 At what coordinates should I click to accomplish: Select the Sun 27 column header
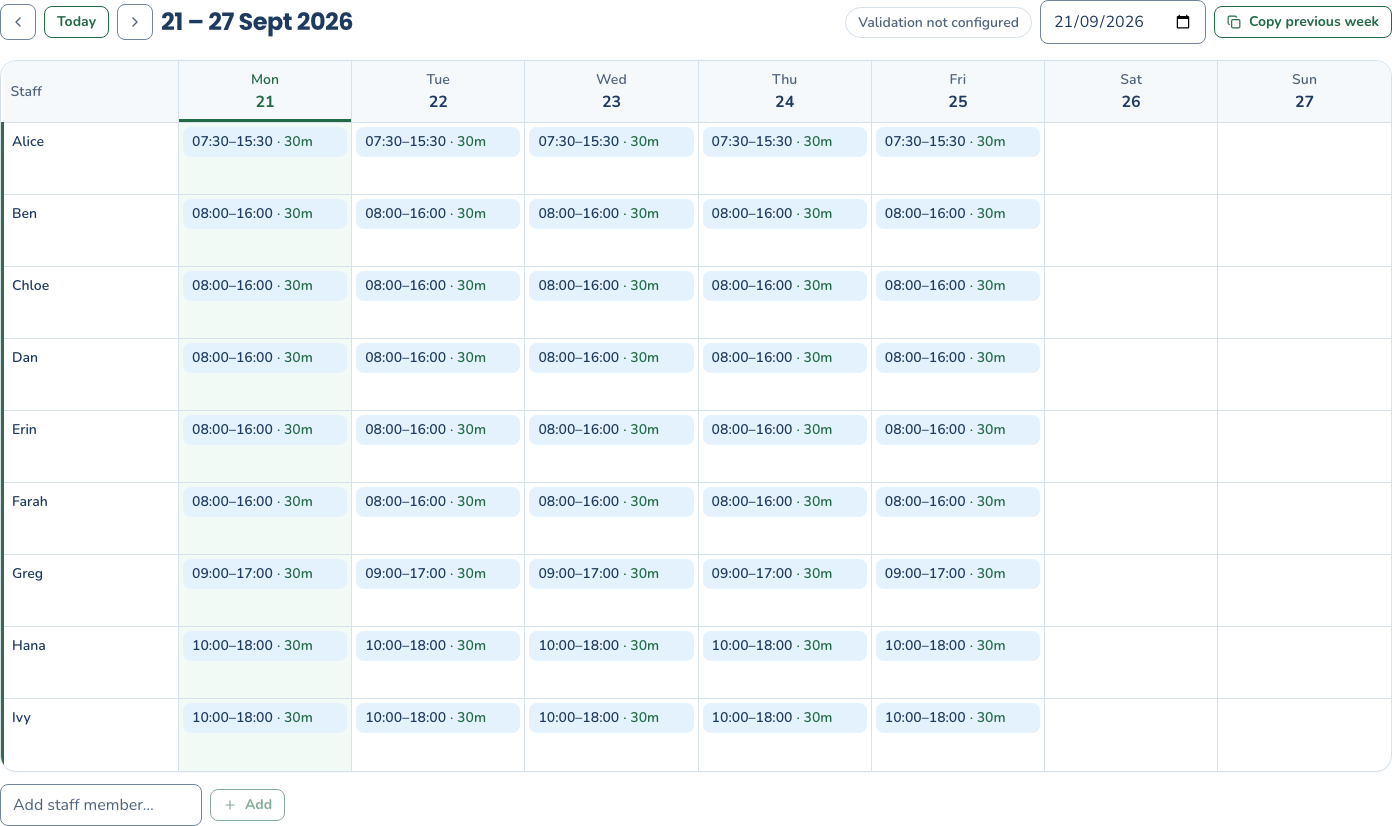point(1304,91)
